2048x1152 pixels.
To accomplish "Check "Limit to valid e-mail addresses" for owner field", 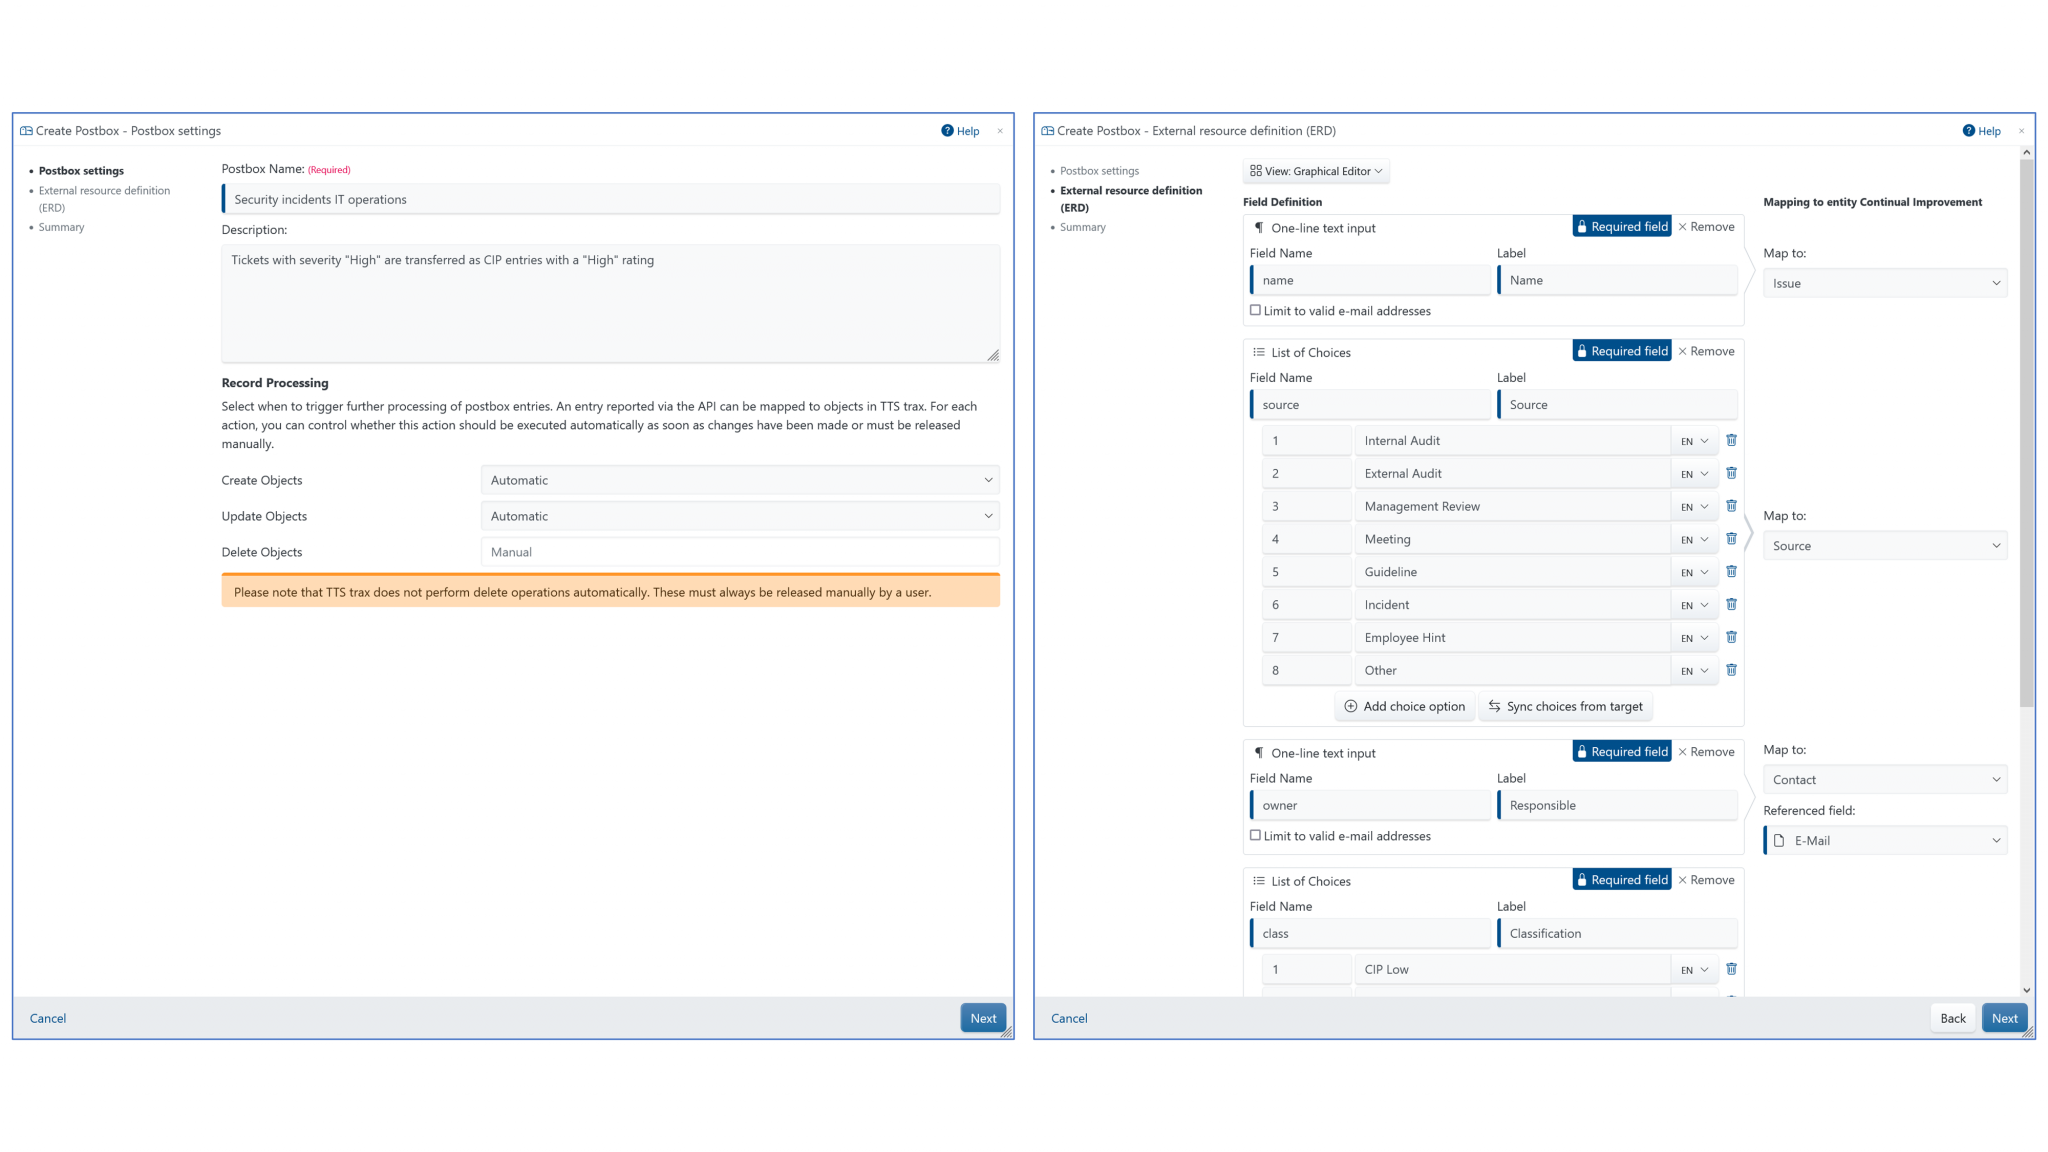I will pyautogui.click(x=1256, y=835).
